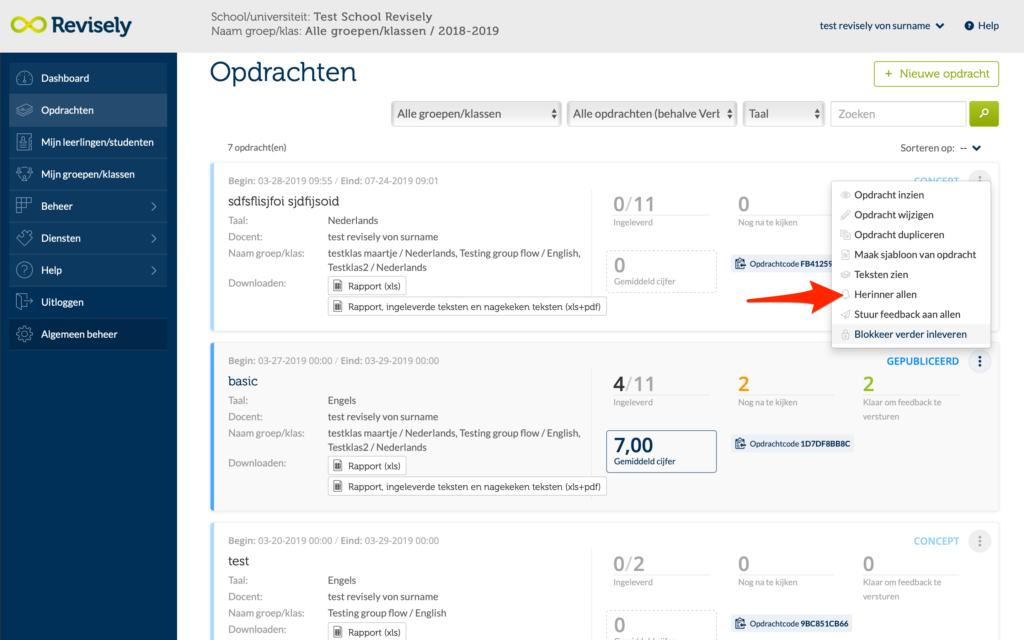The height and width of the screenshot is (640, 1024).
Task: Click the green search magnifier button
Action: point(984,114)
